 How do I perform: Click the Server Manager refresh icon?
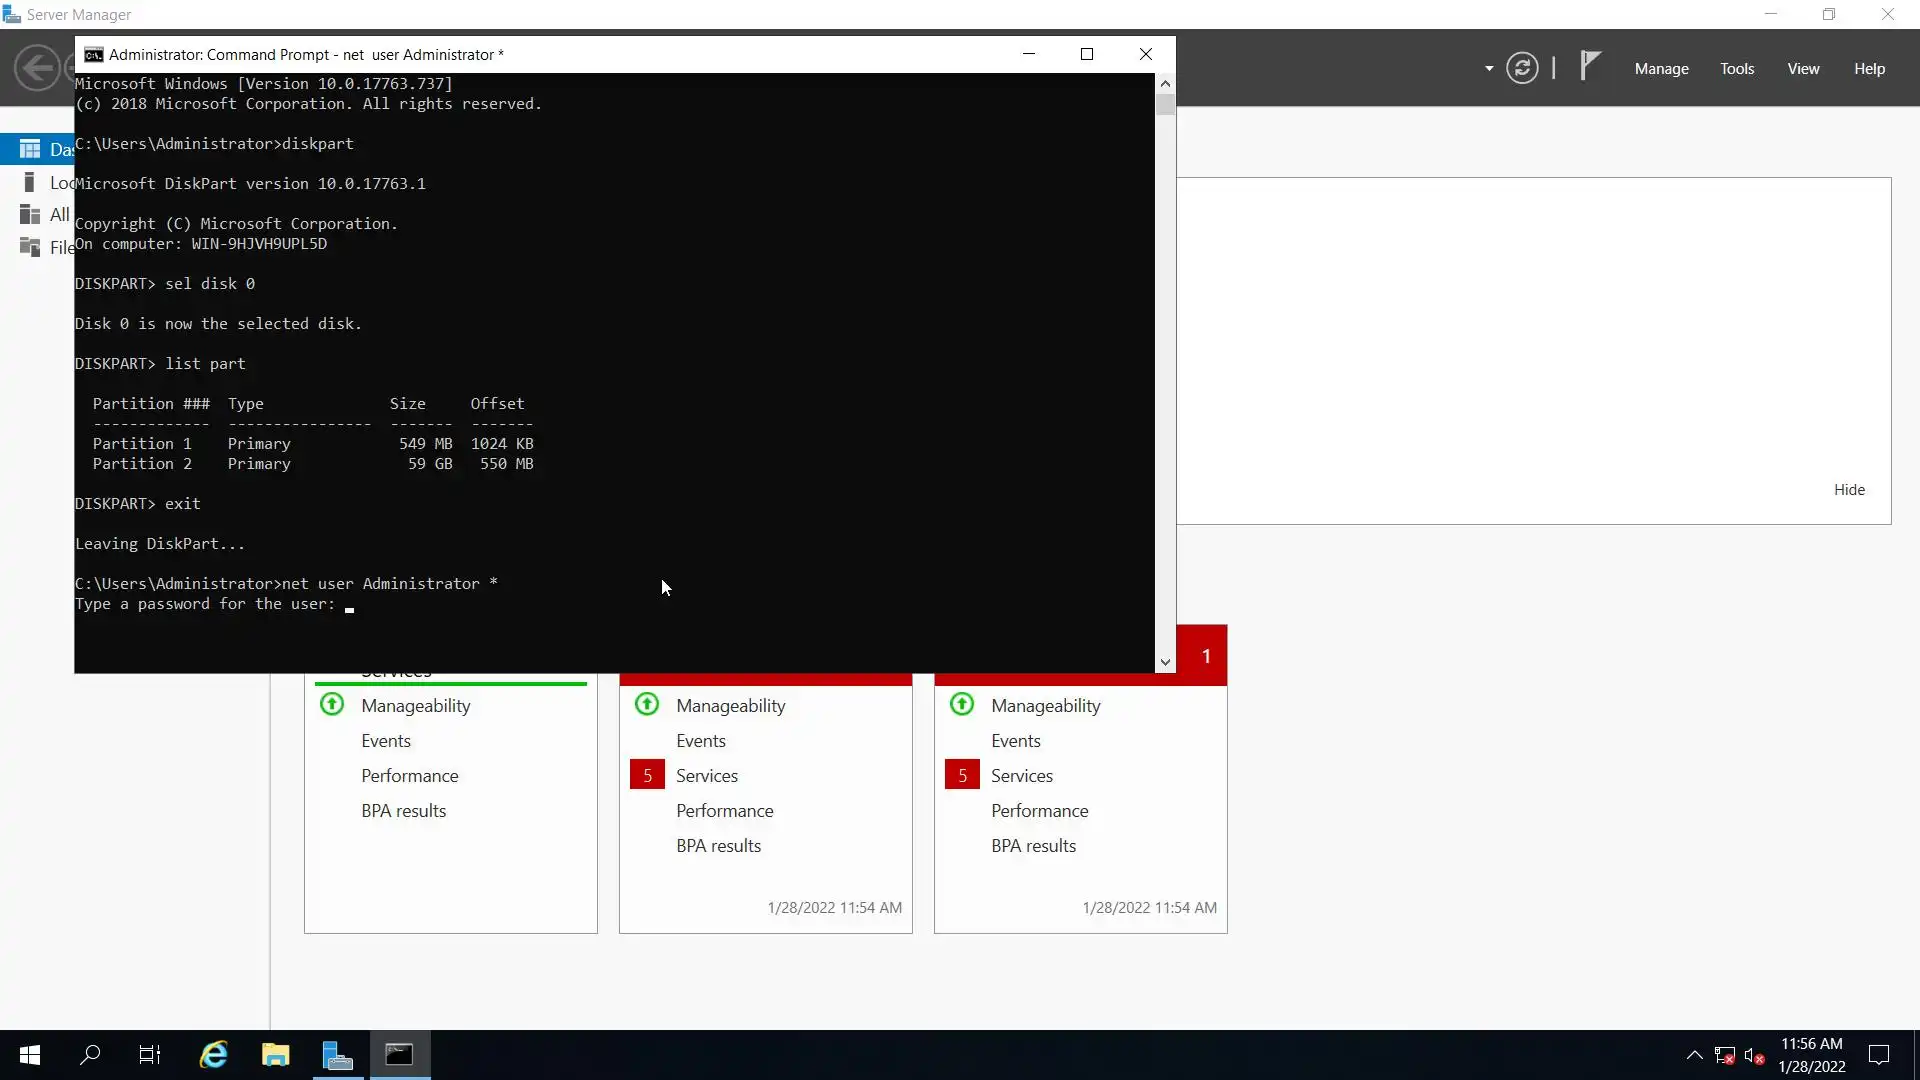click(1522, 68)
